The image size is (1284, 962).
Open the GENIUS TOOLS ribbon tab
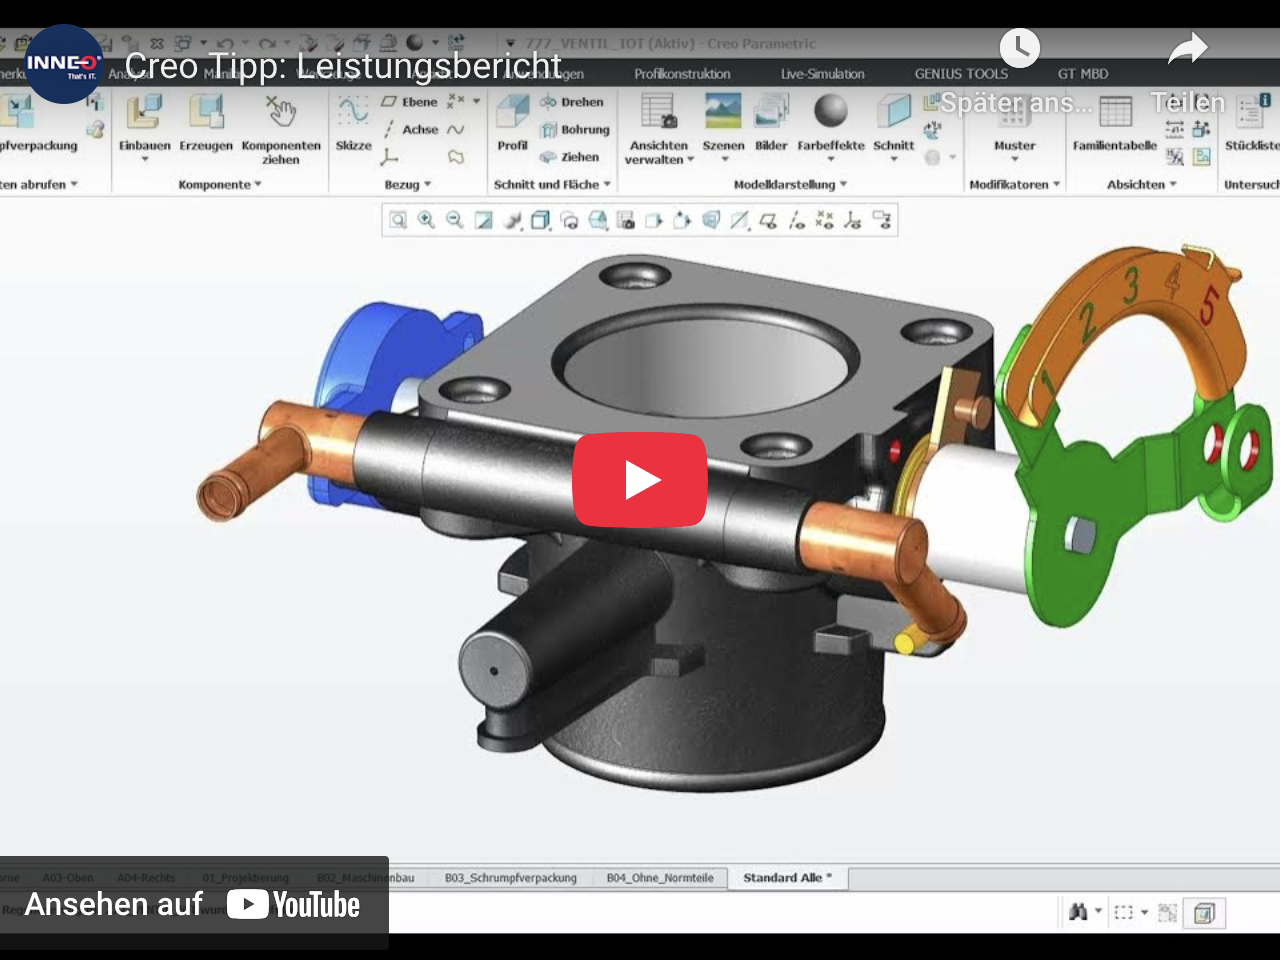click(x=961, y=74)
